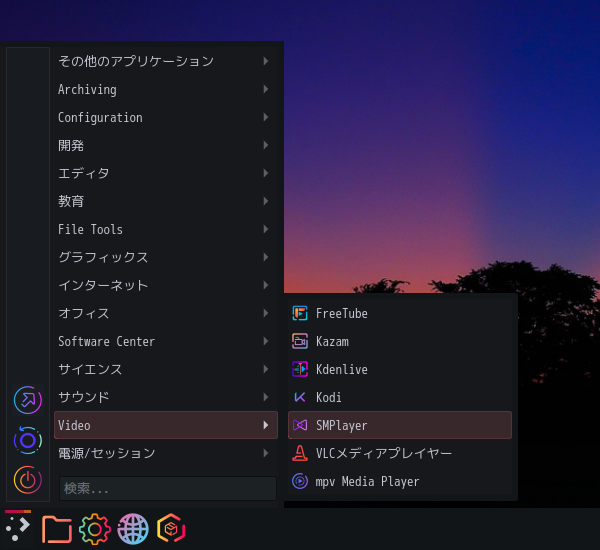600x550 pixels.
Task: Launch FreeTube from its icon
Action: 300,313
